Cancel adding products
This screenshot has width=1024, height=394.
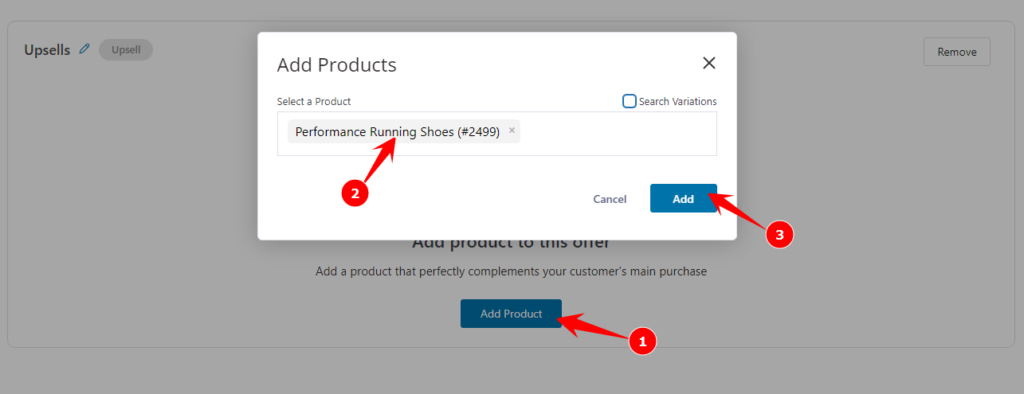tap(609, 199)
